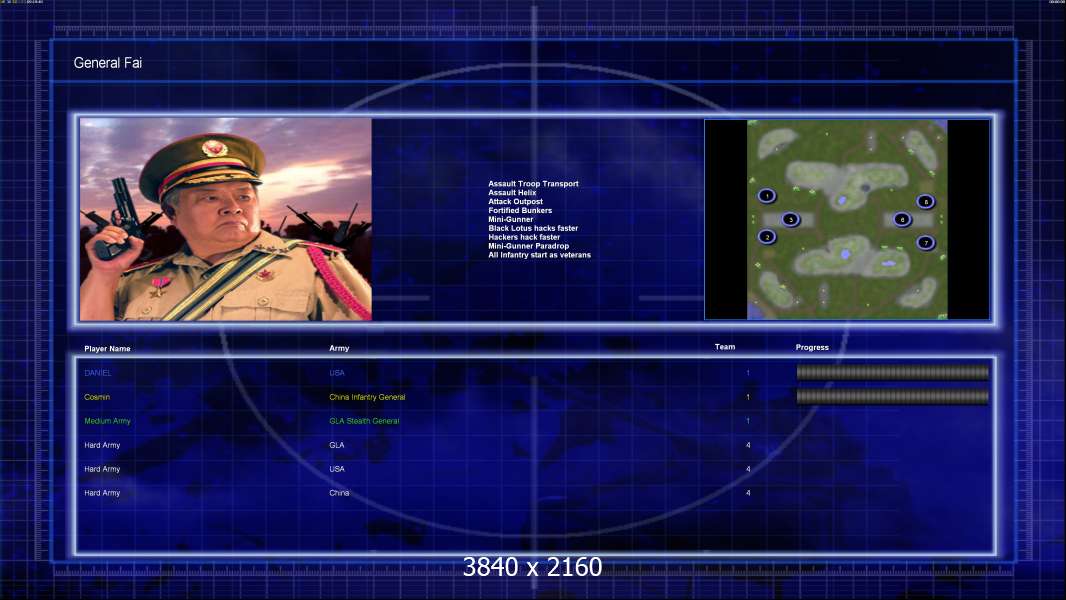The image size is (1066, 600).
Task: Click the 'Team' column header
Action: [x=725, y=347]
